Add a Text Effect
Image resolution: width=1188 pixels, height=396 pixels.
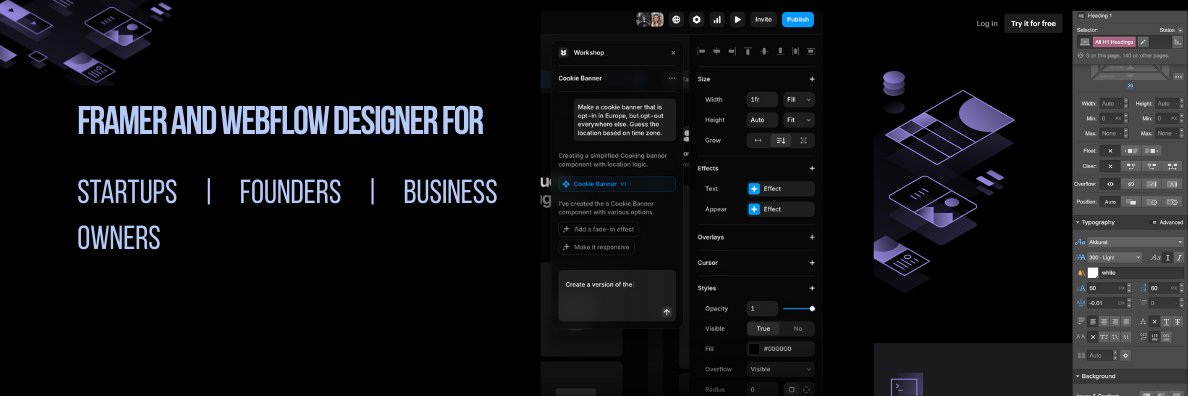781,189
